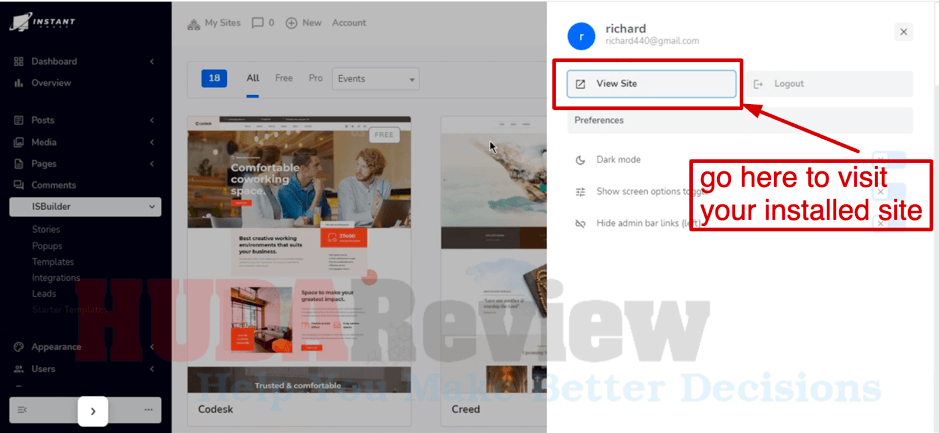Image resolution: width=939 pixels, height=433 pixels.
Task: Click the Dark mode moon icon
Action: [580, 160]
